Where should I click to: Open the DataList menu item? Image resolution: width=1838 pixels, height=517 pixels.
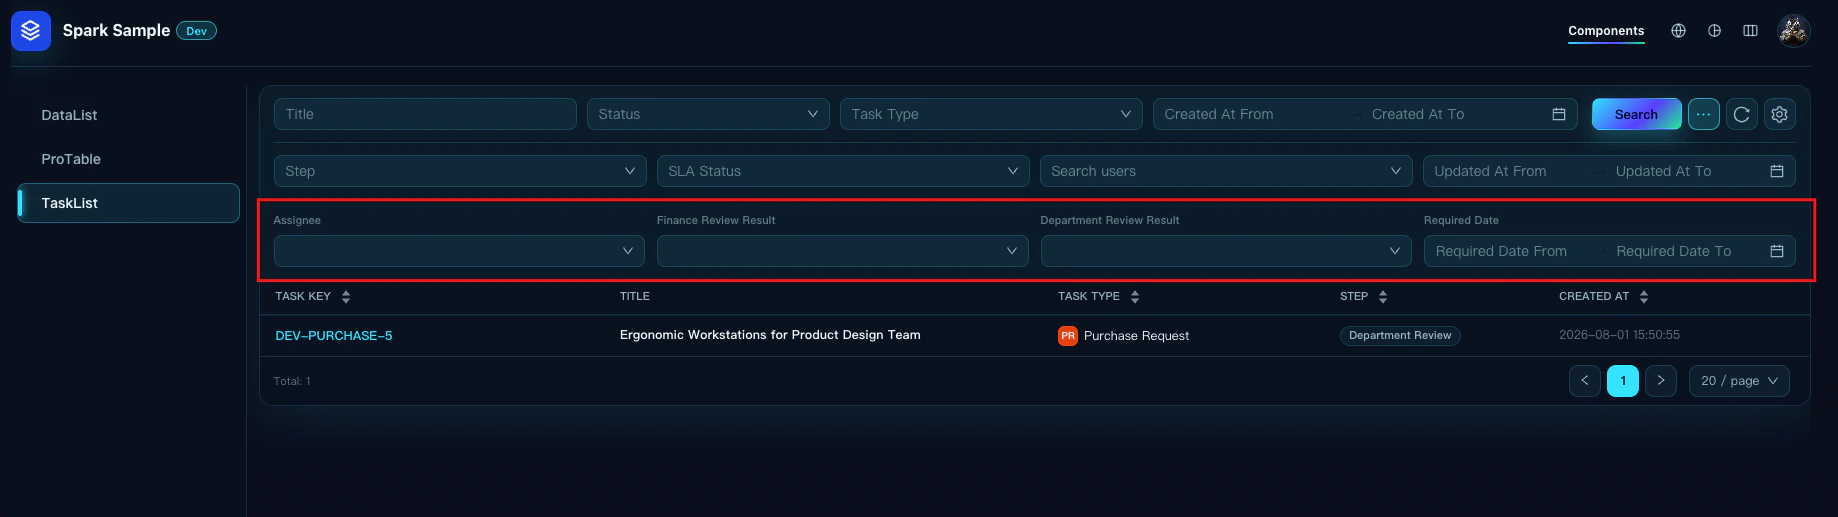(128, 115)
